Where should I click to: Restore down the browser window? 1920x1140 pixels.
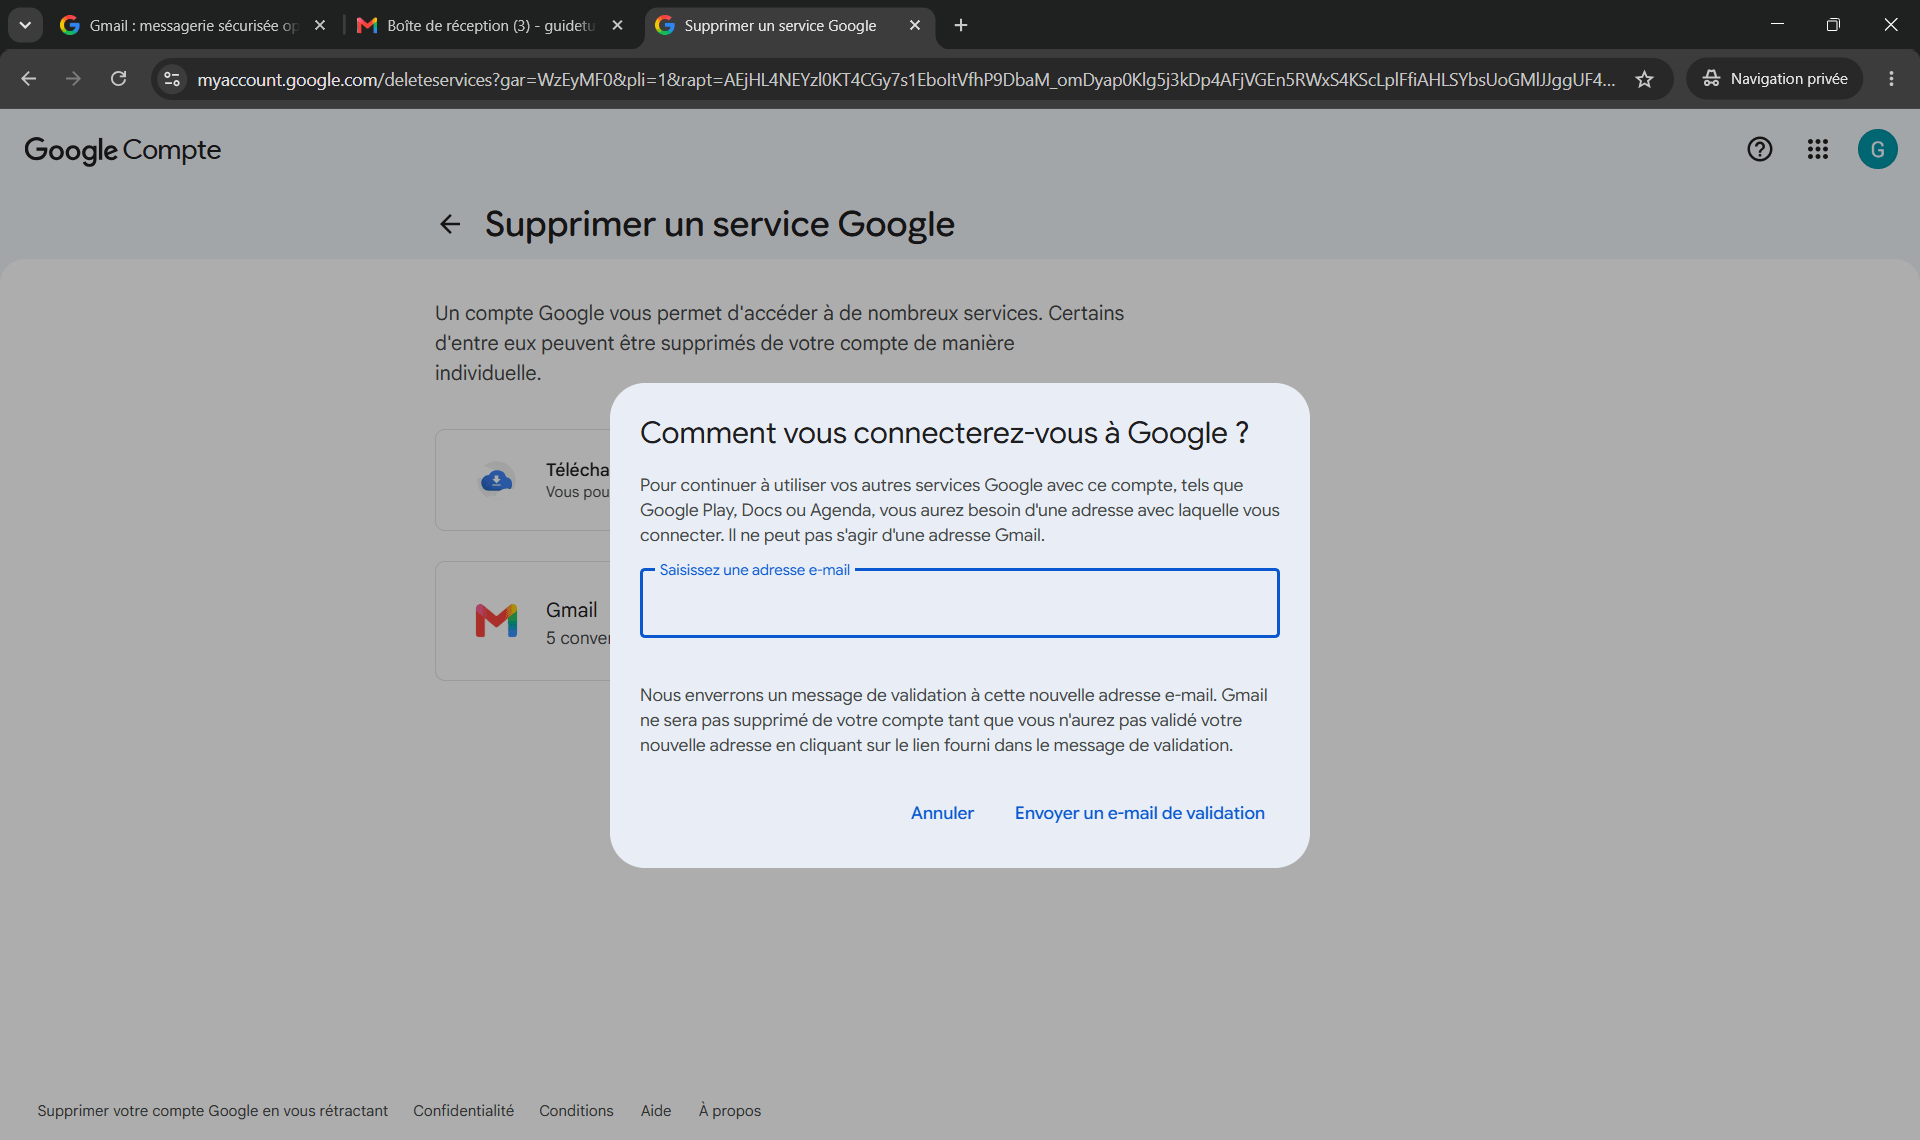tap(1833, 25)
